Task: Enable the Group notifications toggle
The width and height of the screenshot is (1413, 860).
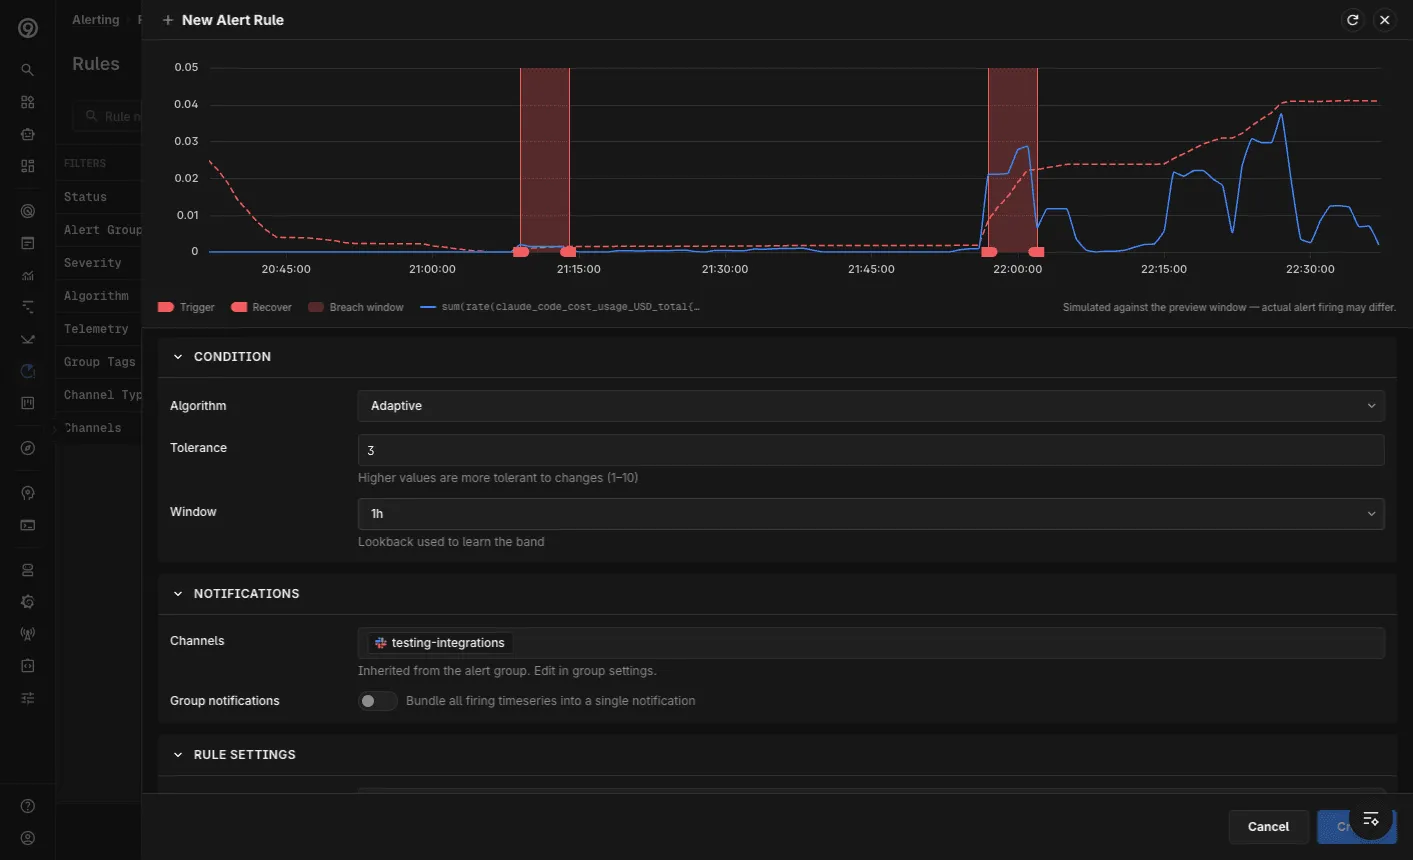Action: (377, 701)
